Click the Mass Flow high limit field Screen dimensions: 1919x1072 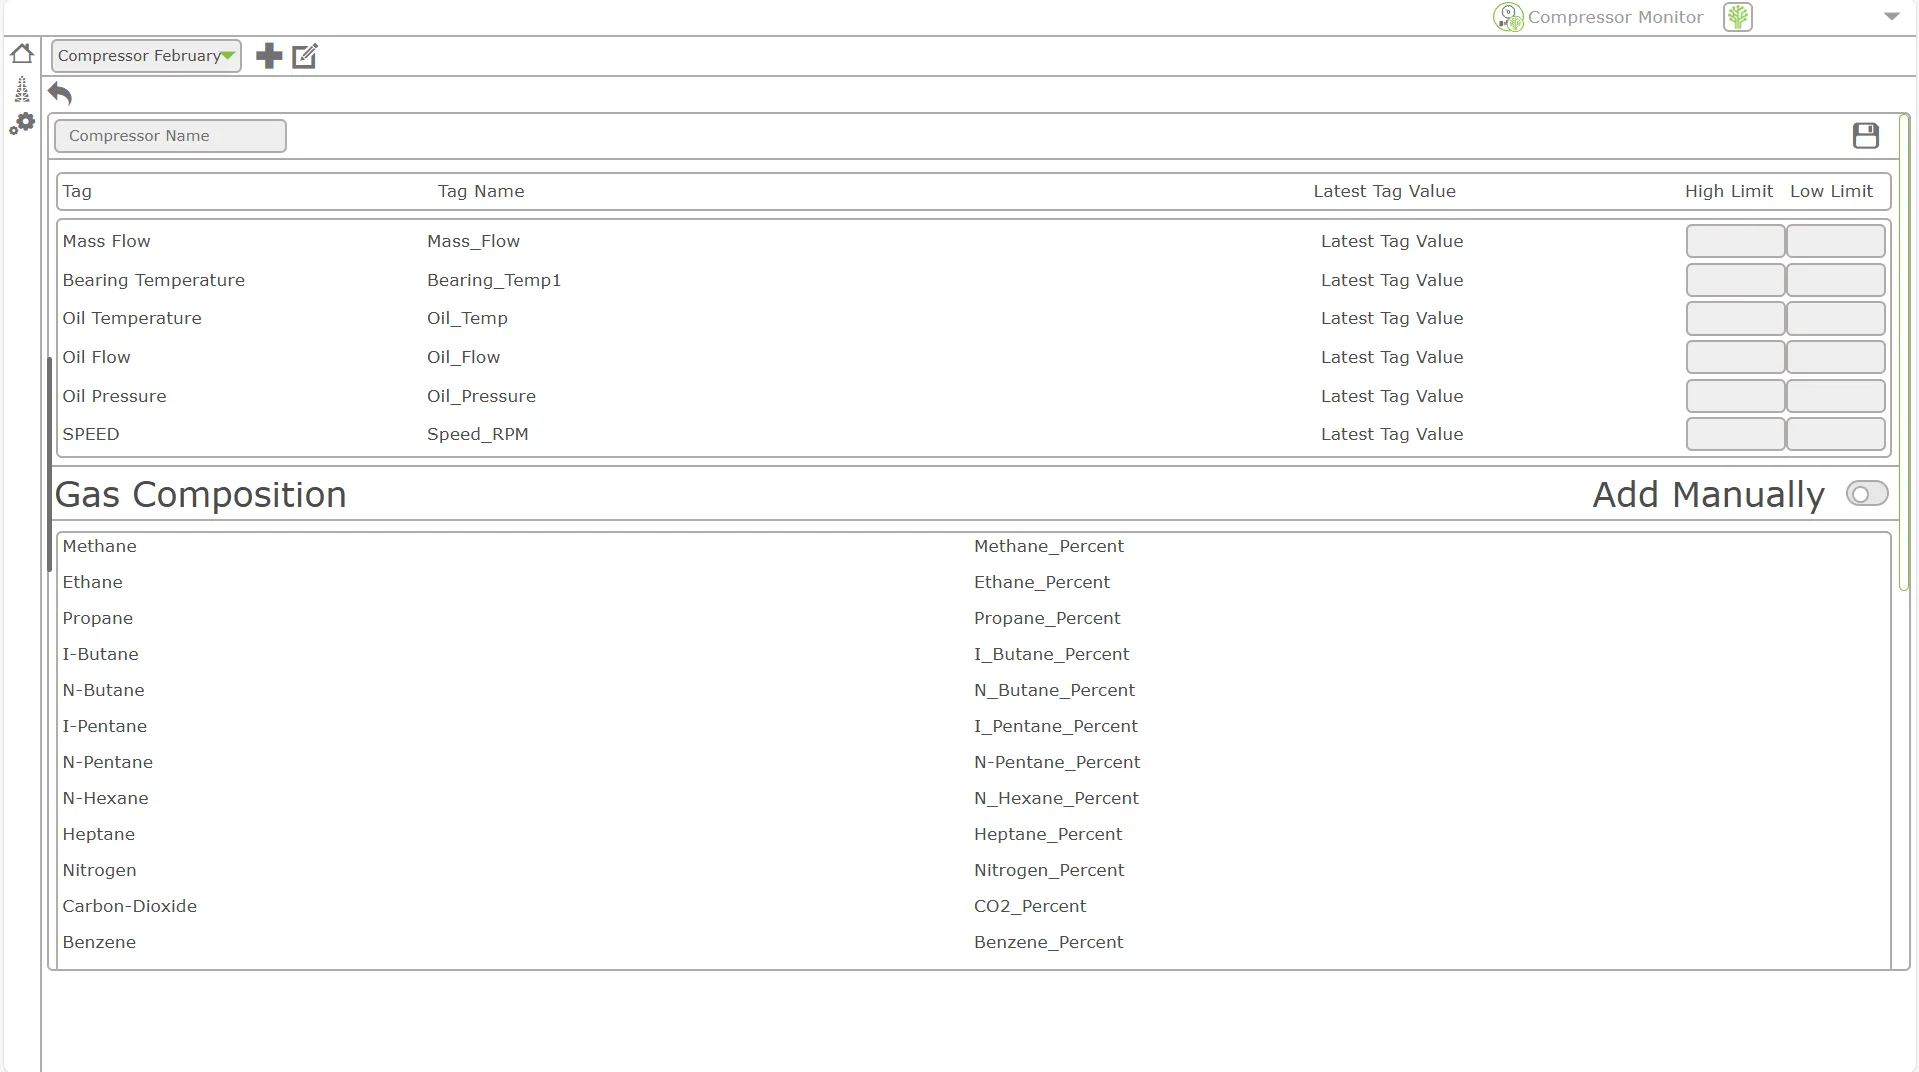click(1735, 241)
